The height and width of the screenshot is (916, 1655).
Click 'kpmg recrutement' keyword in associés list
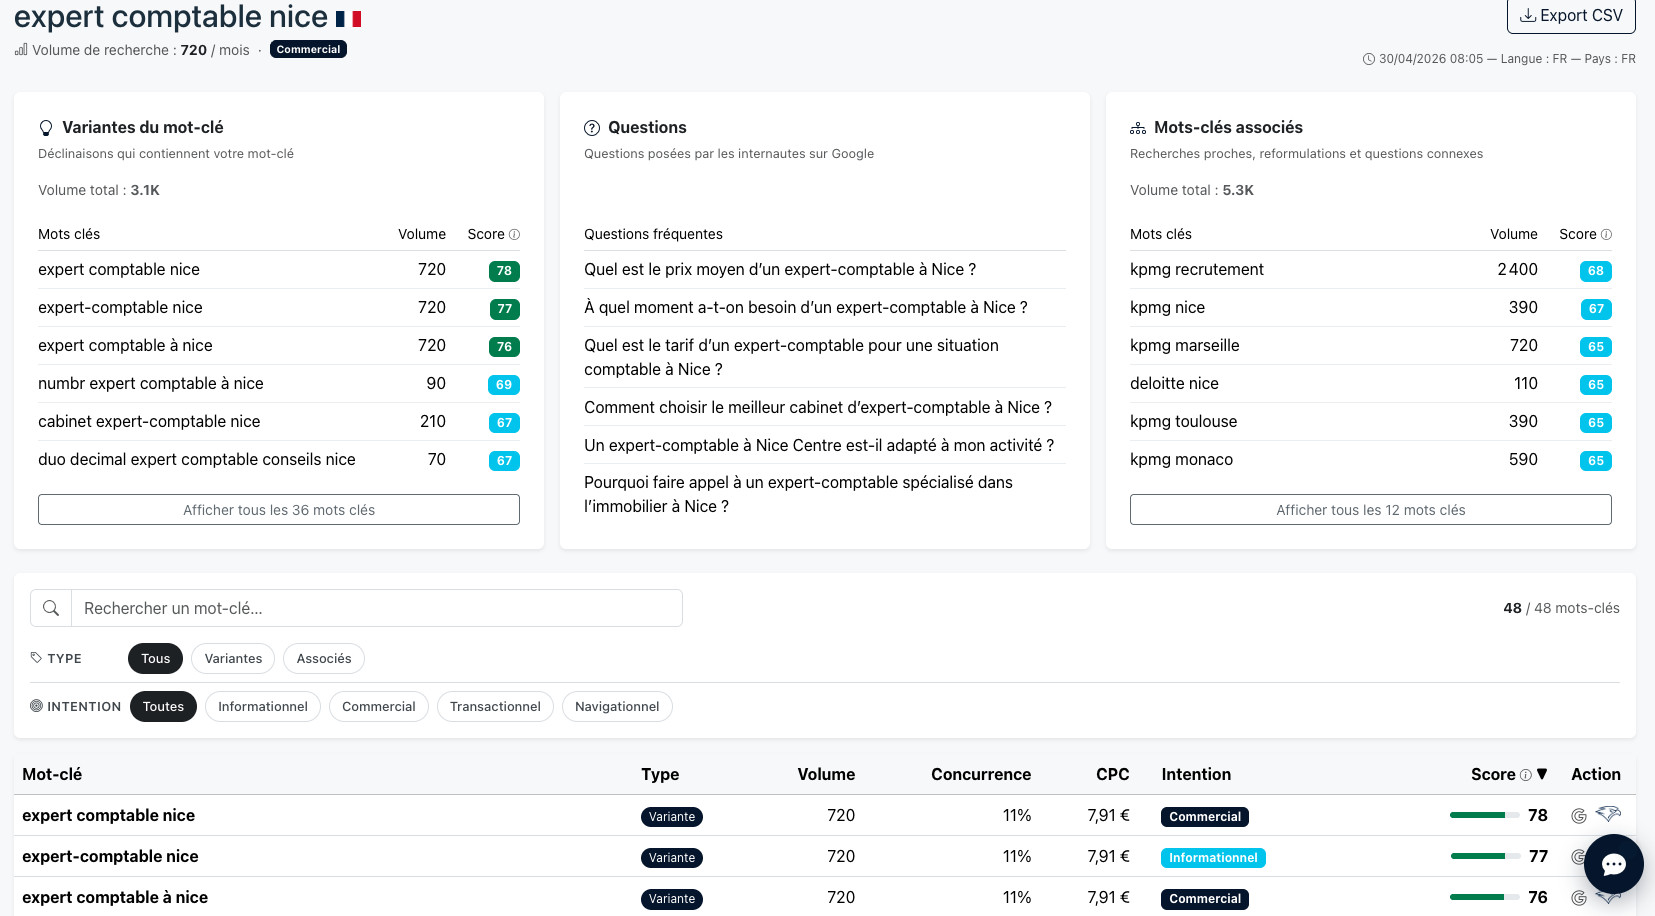point(1197,269)
